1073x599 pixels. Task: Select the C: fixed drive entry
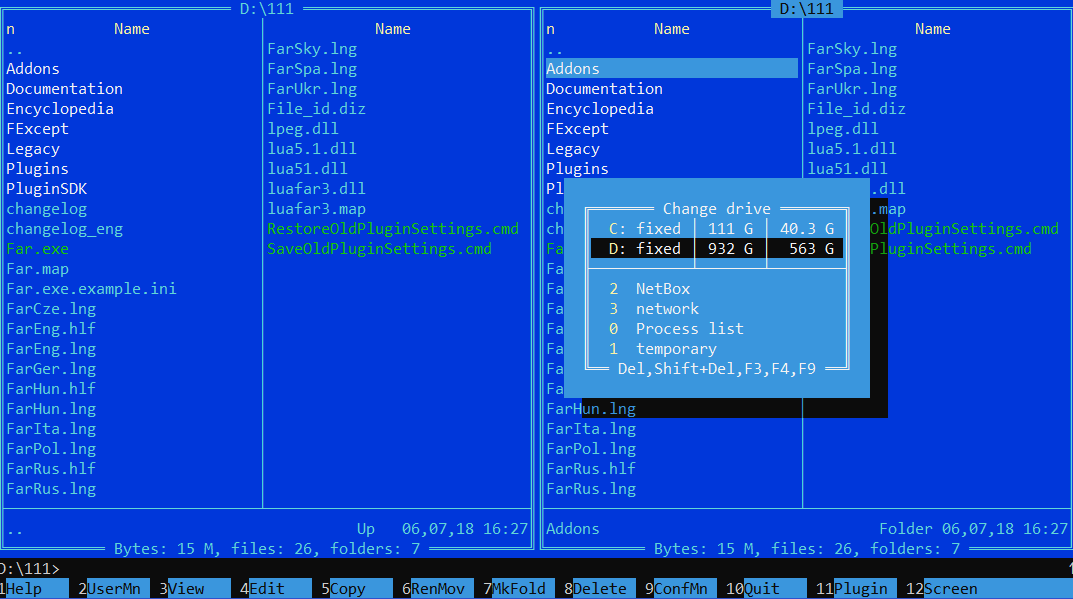716,229
